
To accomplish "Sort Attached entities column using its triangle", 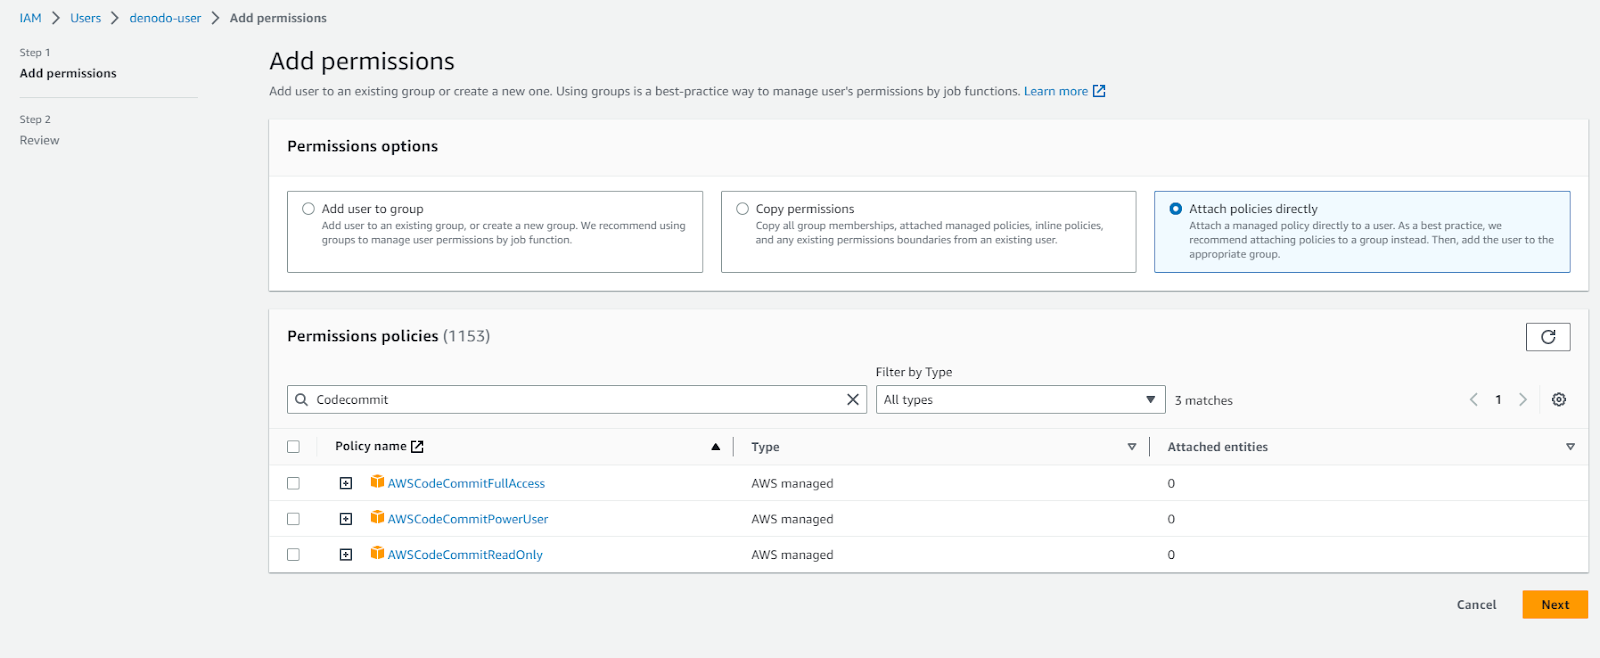I will (x=1570, y=447).
